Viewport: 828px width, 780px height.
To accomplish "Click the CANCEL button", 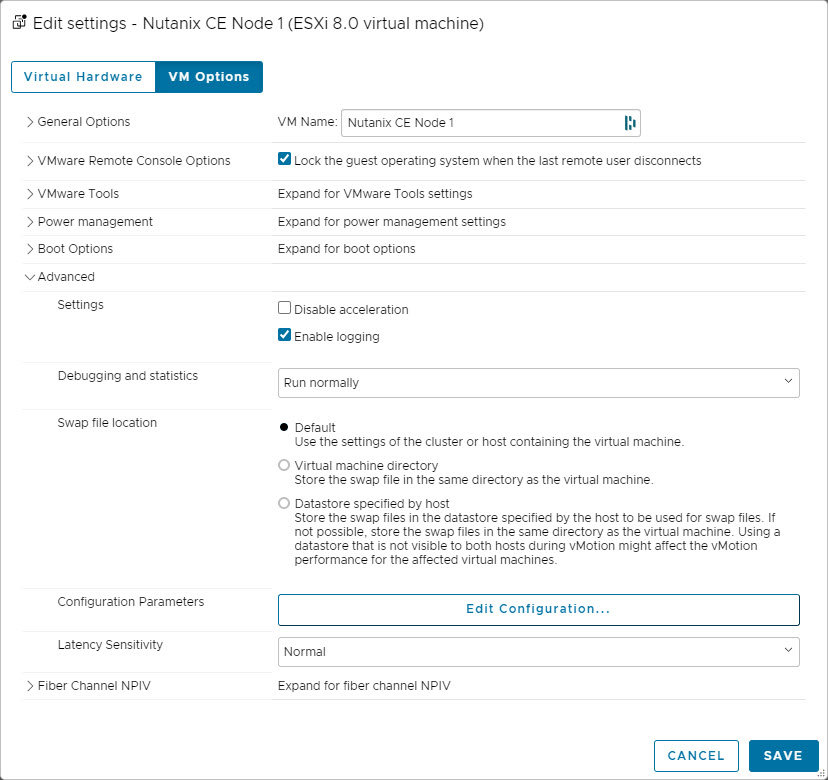I will (696, 756).
